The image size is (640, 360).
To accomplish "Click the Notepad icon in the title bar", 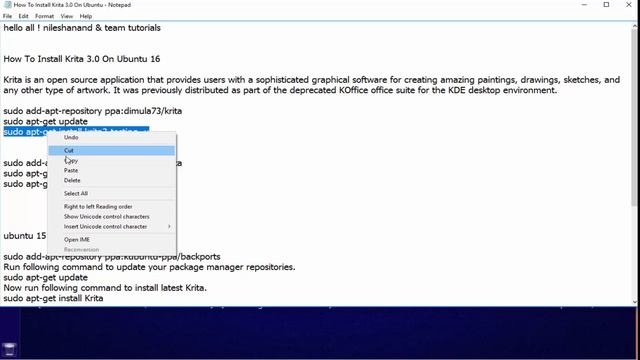I will [7, 5].
